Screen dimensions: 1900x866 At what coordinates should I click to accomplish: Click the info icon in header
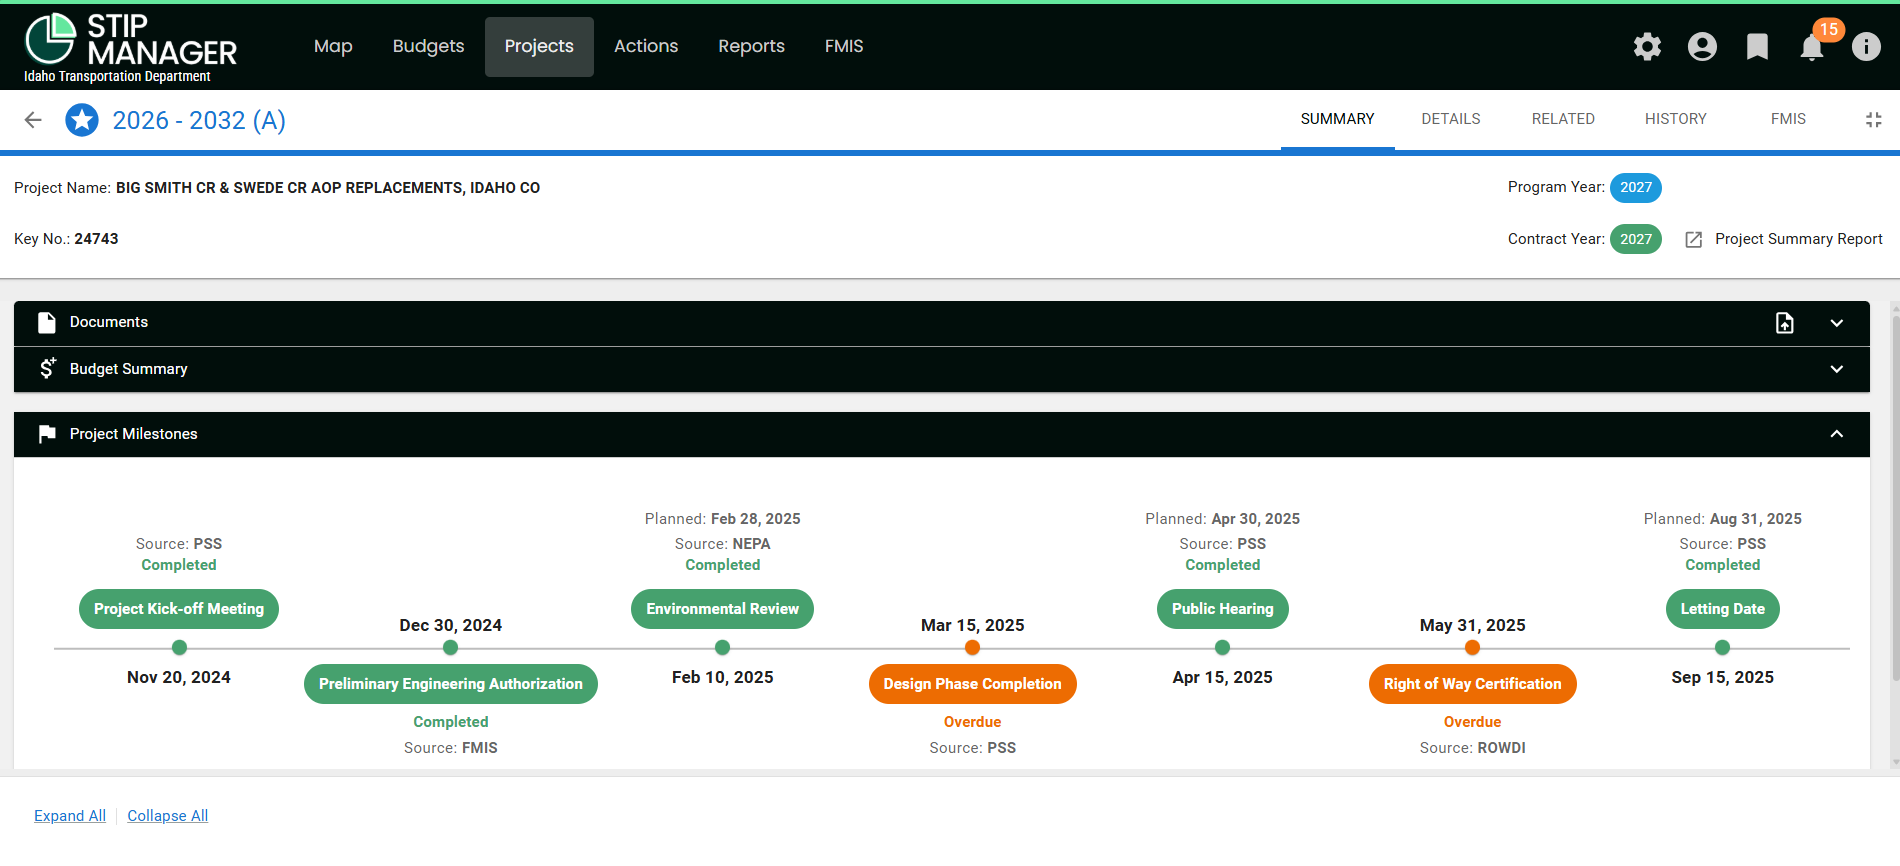[x=1866, y=47]
